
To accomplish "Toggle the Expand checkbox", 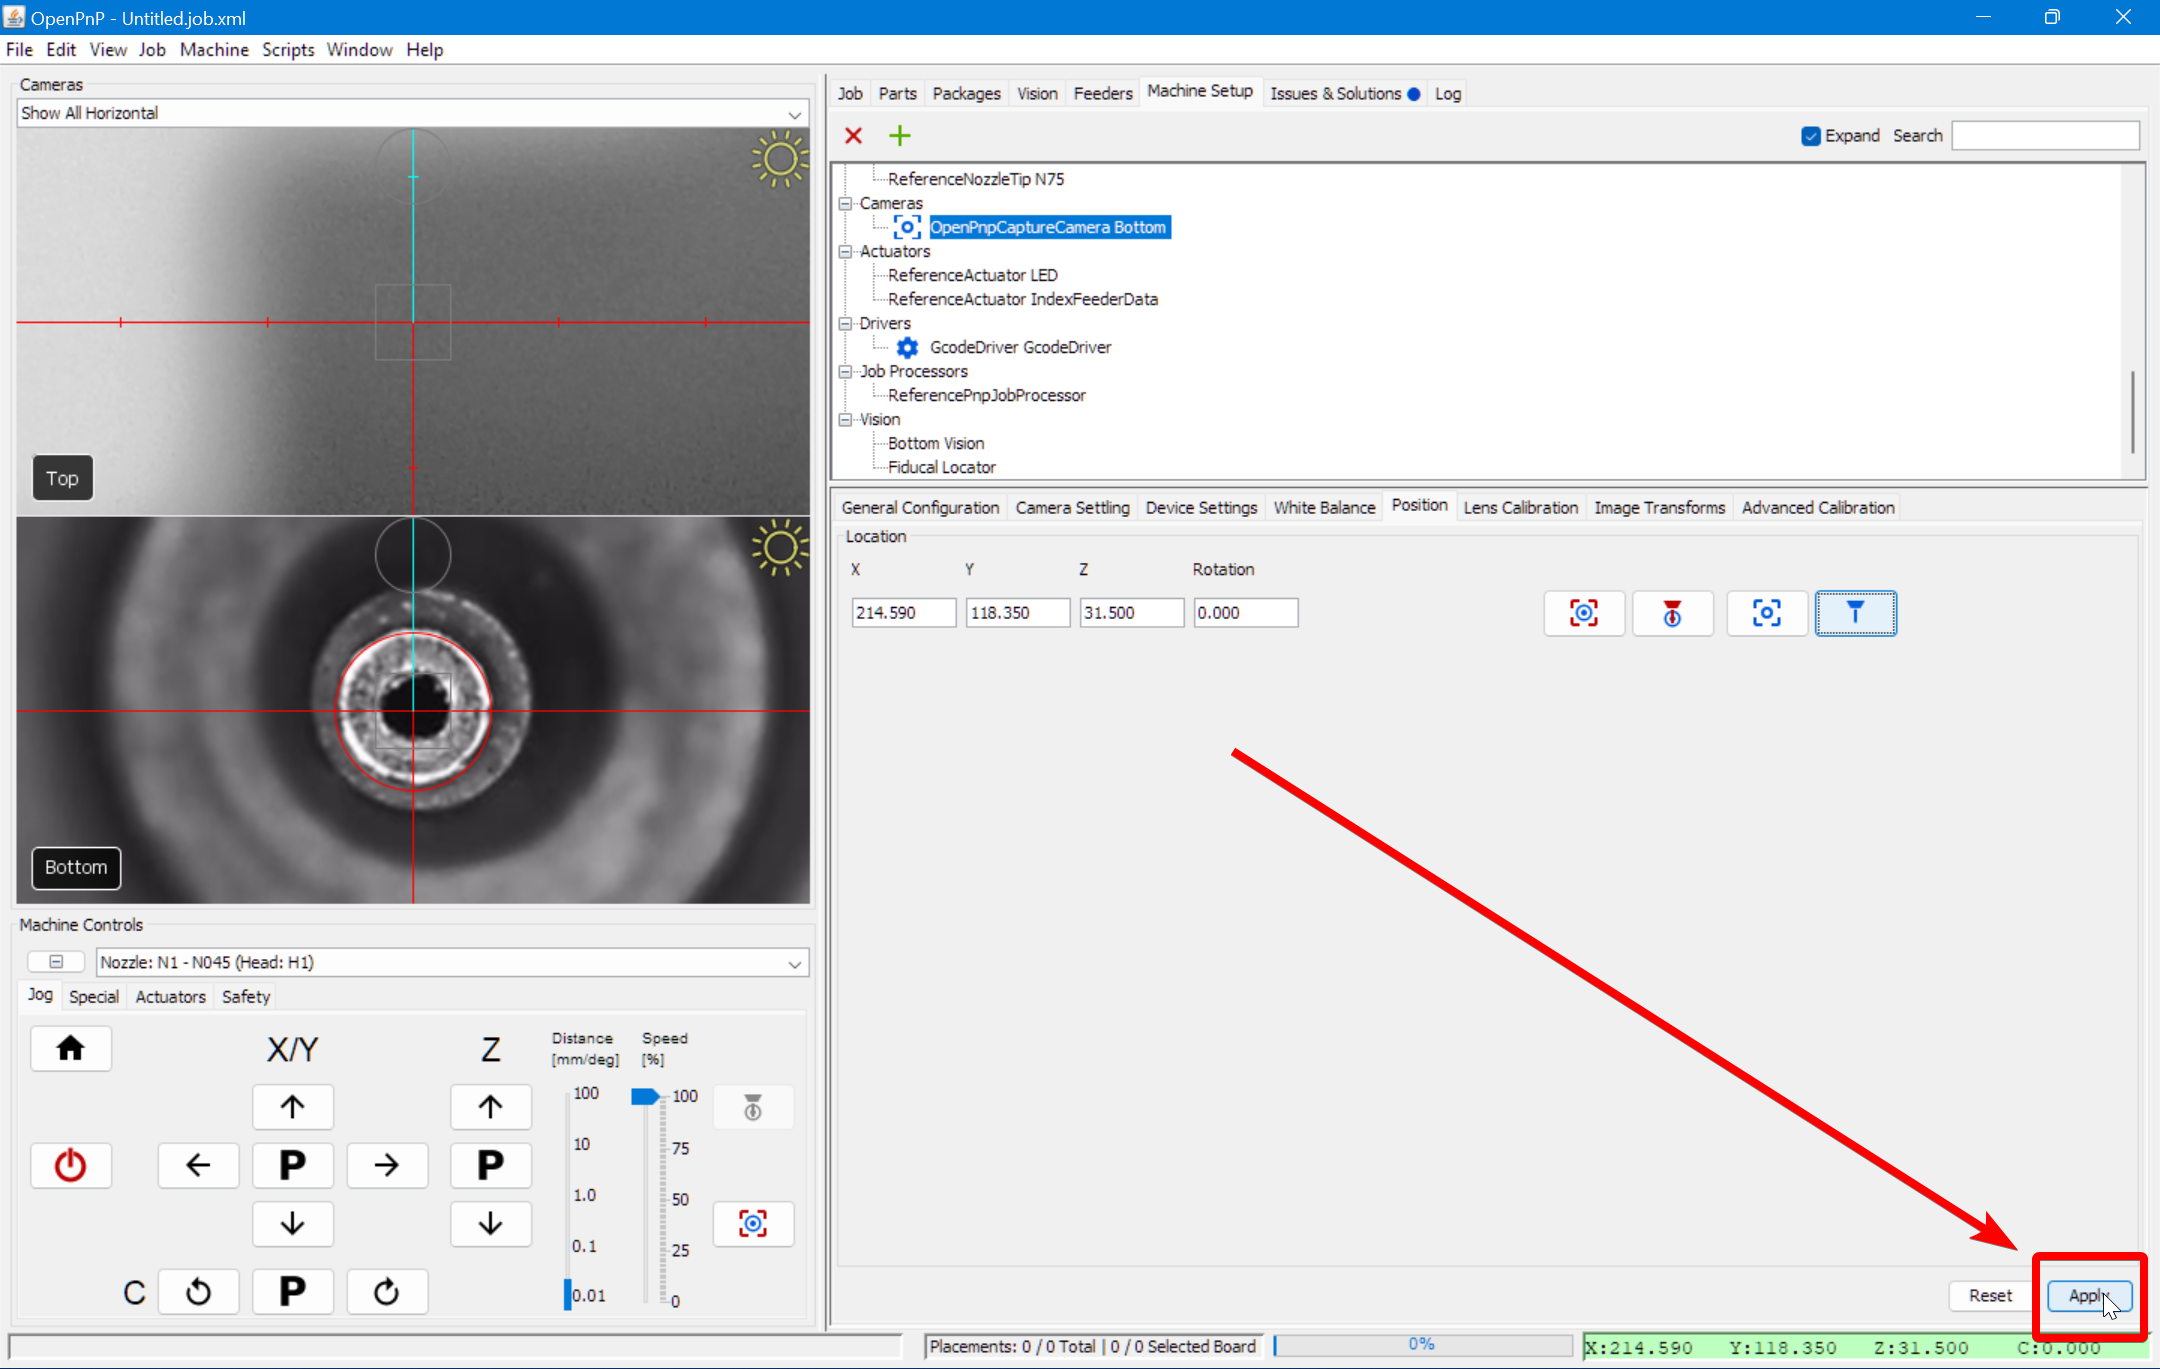I will pyautogui.click(x=1811, y=136).
